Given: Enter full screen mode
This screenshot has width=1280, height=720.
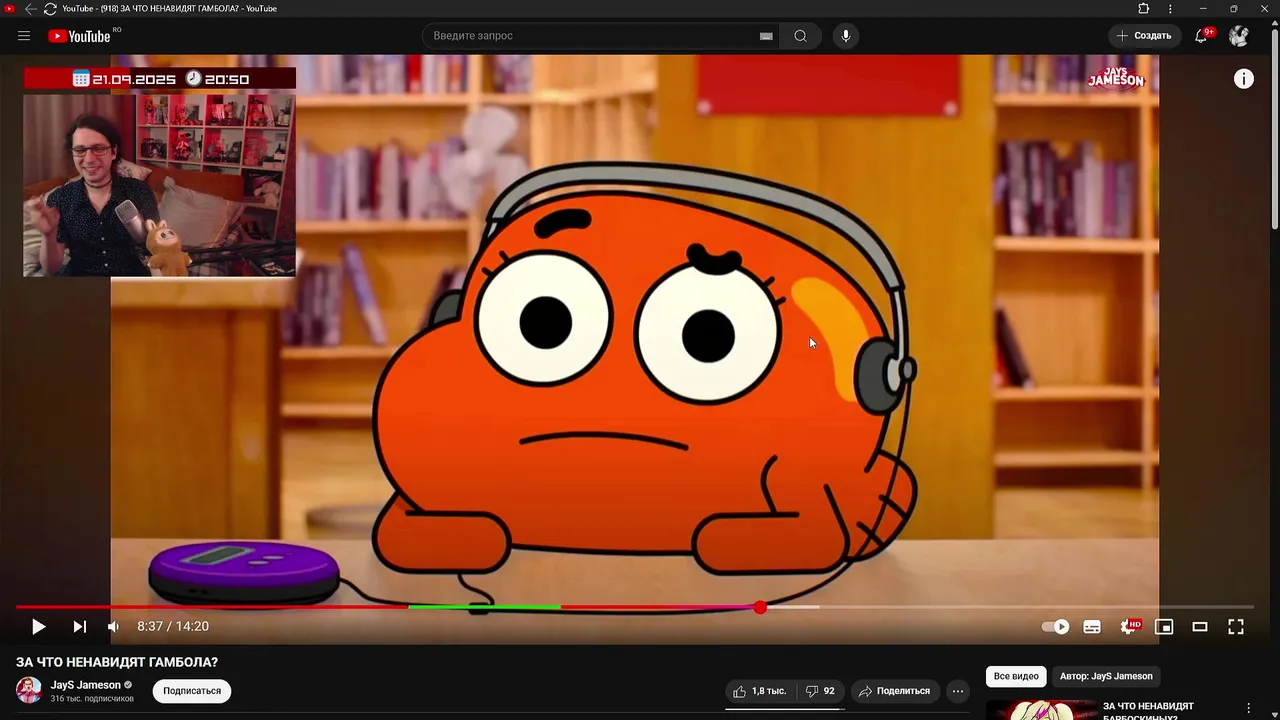Looking at the screenshot, I should tap(1236, 627).
